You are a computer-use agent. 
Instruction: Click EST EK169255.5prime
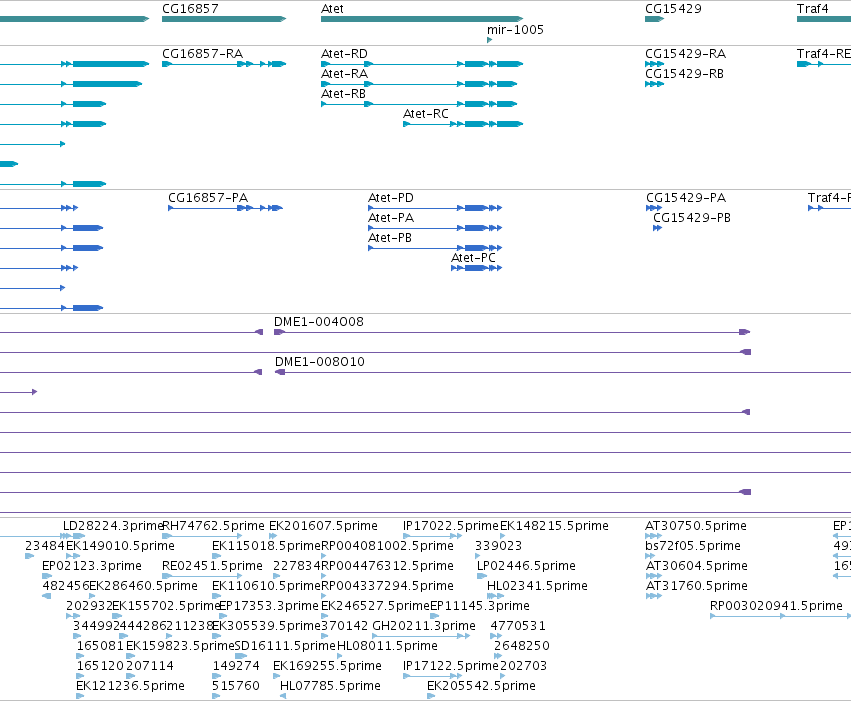327,666
